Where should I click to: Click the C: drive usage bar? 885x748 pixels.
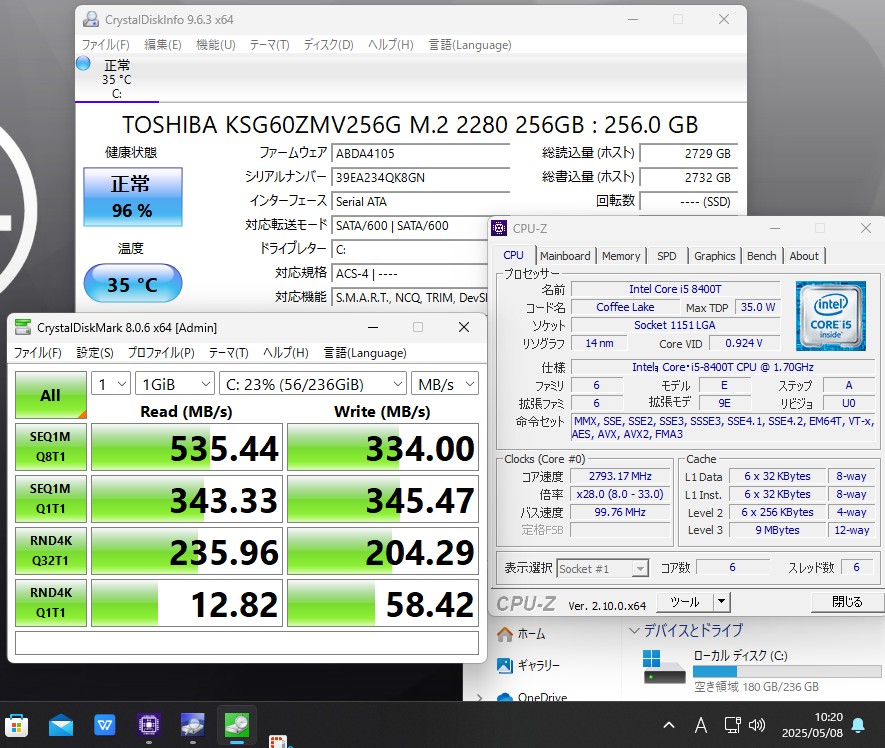pos(787,671)
